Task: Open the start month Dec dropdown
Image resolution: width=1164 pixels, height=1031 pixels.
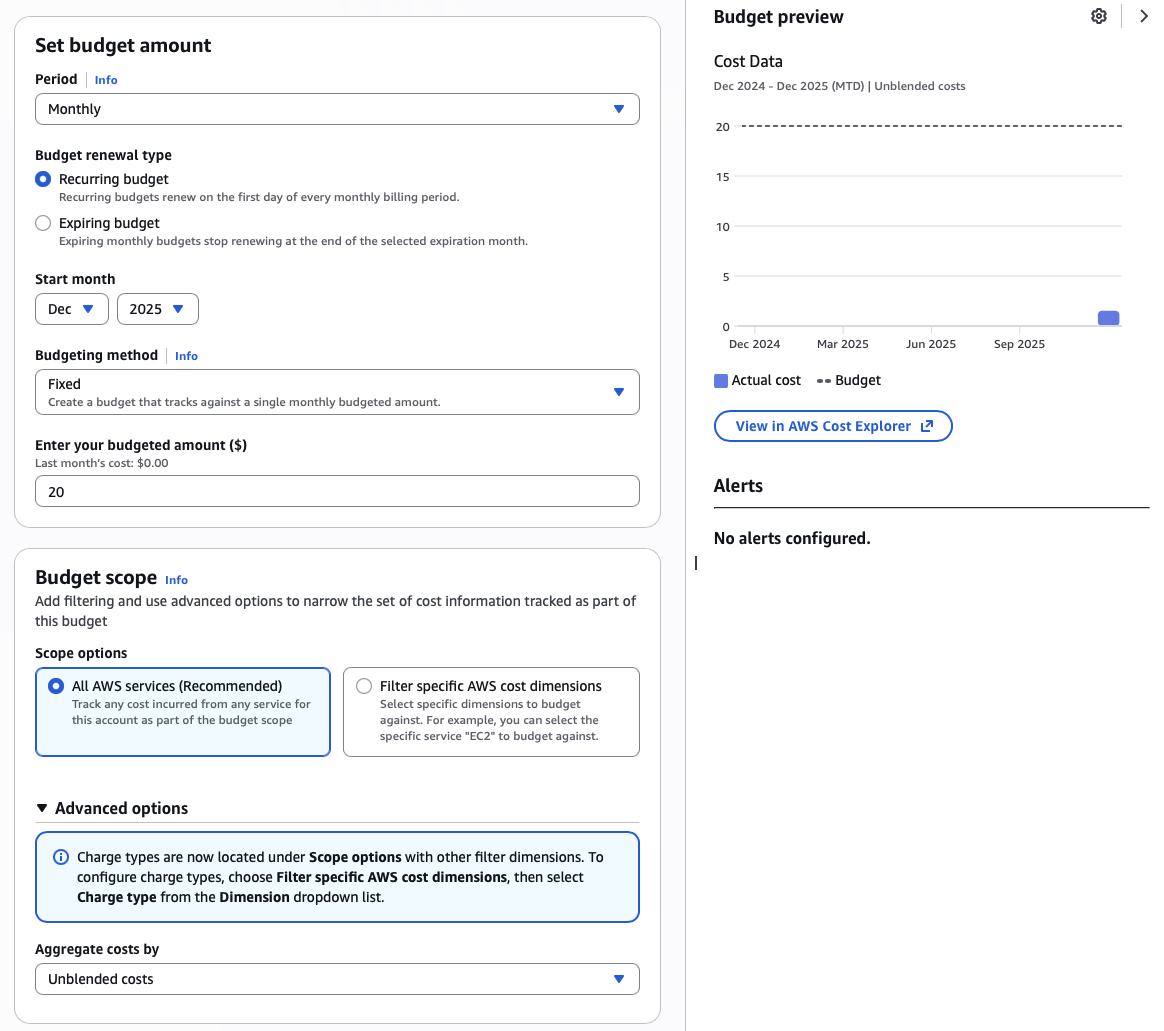Action: coord(72,309)
